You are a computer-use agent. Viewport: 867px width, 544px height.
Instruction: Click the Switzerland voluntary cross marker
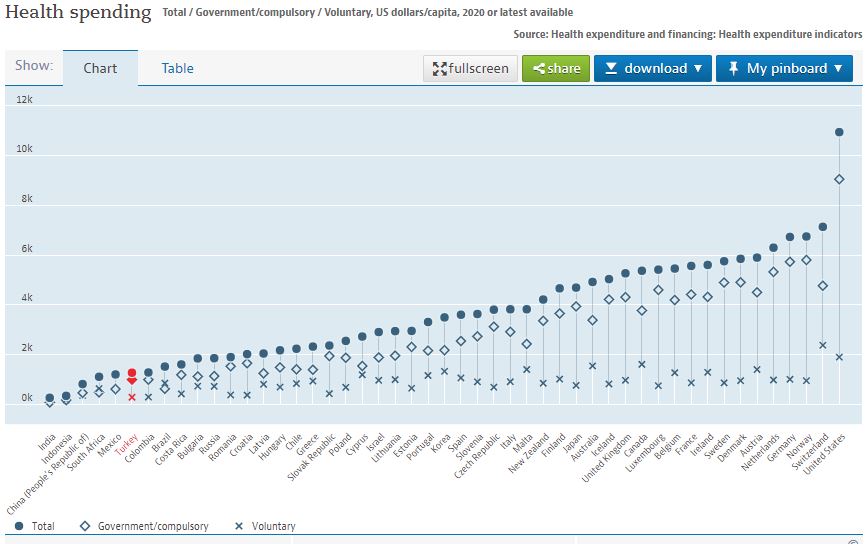click(x=823, y=345)
